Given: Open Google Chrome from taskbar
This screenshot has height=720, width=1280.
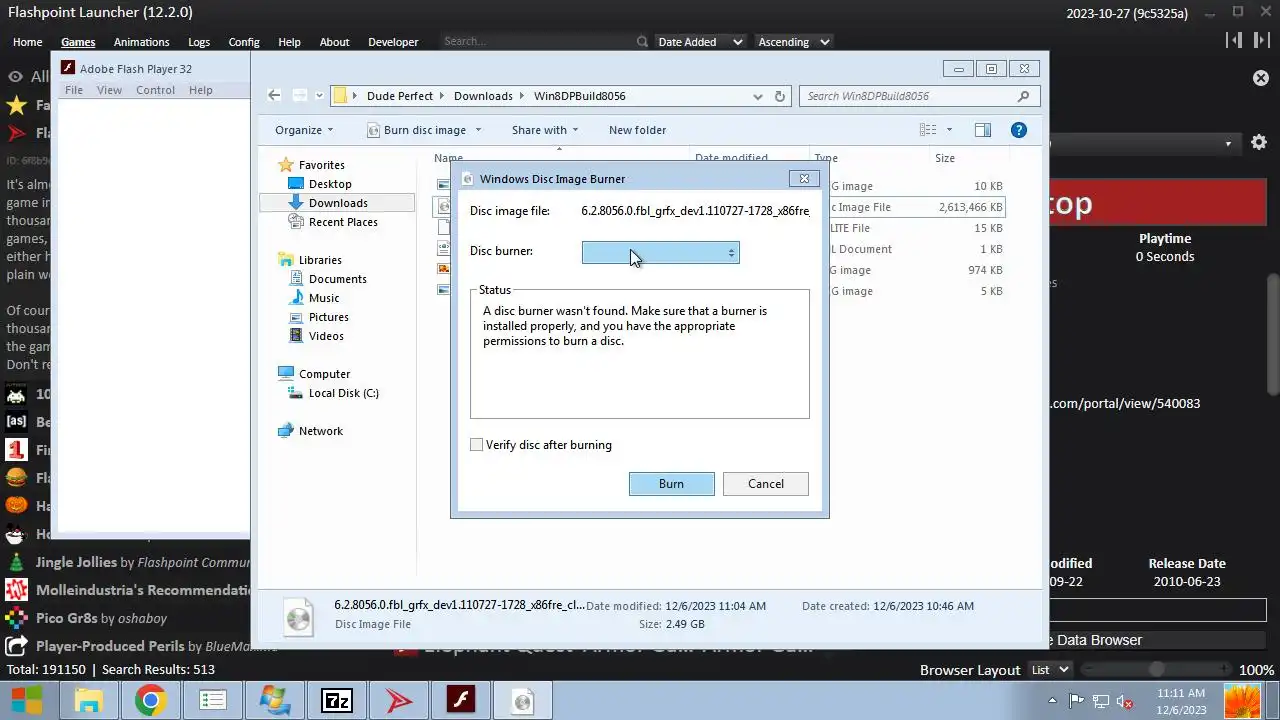Looking at the screenshot, I should (x=151, y=701).
